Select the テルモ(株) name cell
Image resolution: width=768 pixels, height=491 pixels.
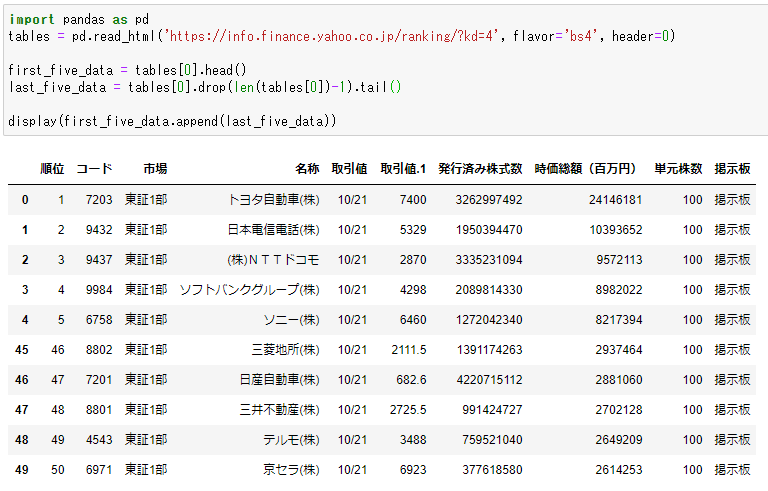click(x=291, y=440)
